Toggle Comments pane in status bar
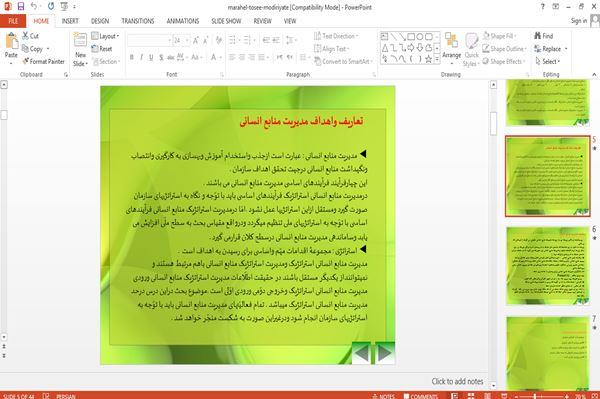Image resolution: width=600 pixels, height=399 pixels. (x=421, y=396)
